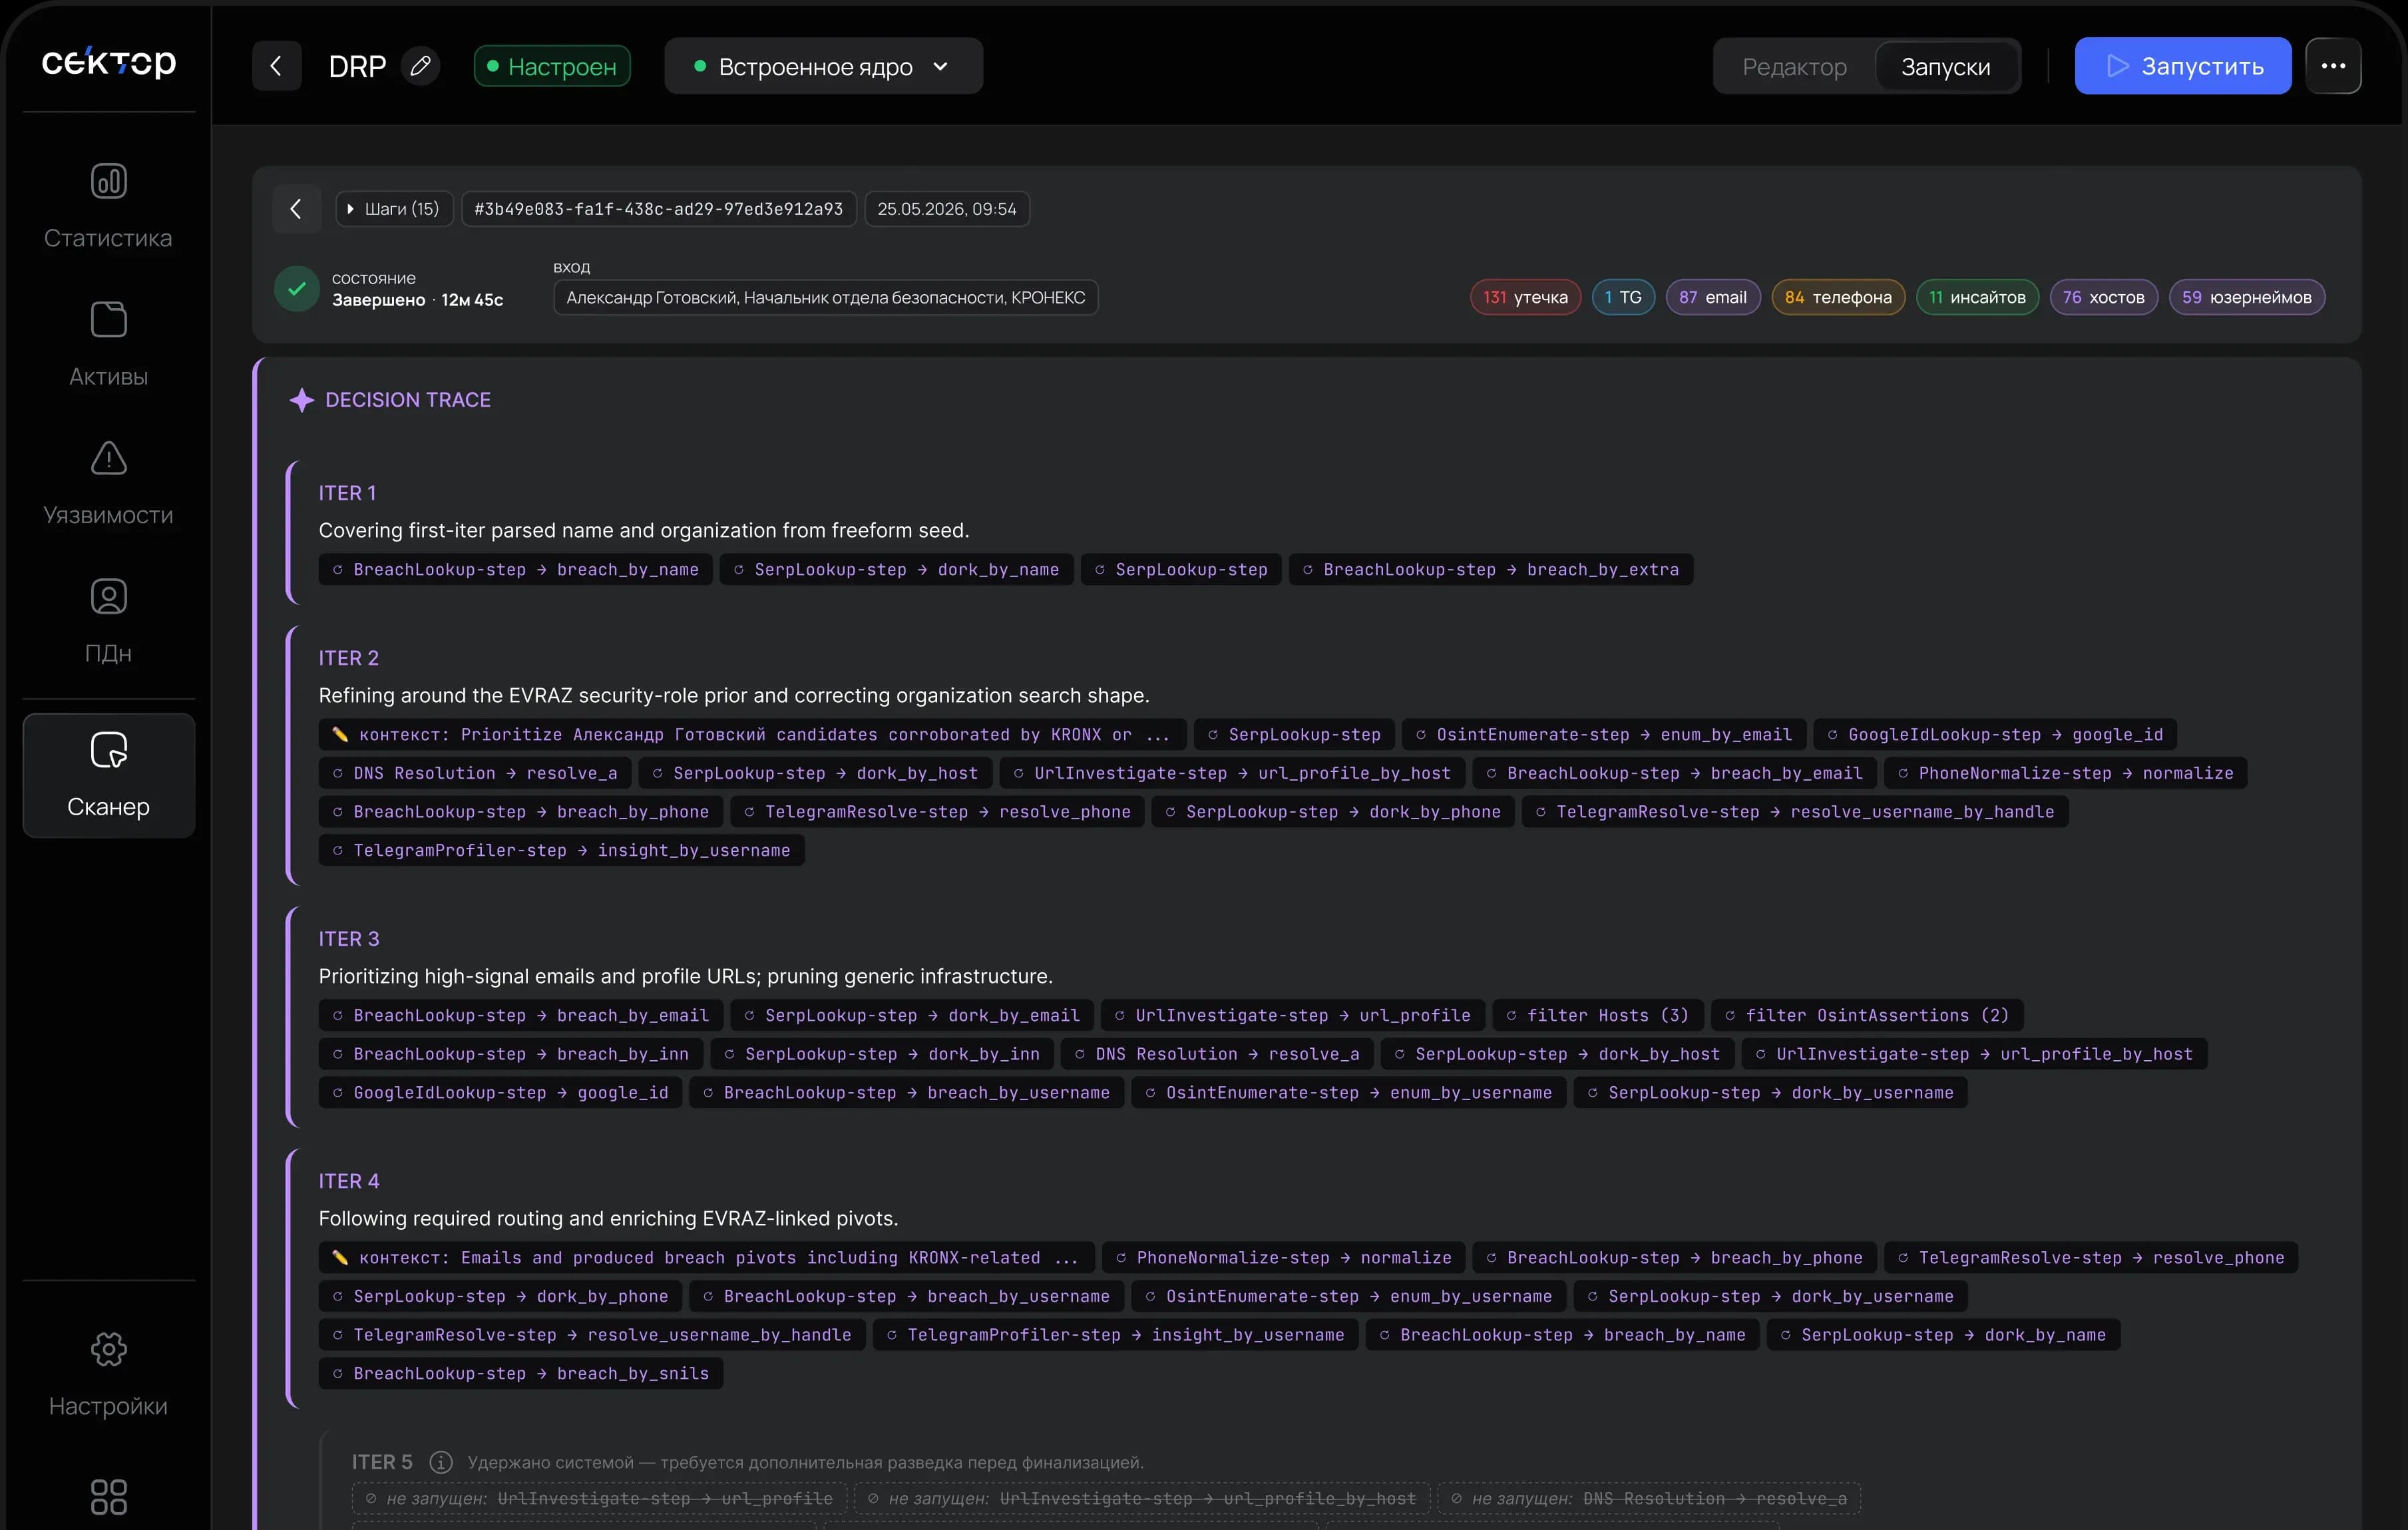Click the DECISION TRACE title
This screenshot has width=2408, height=1530.
(408, 400)
